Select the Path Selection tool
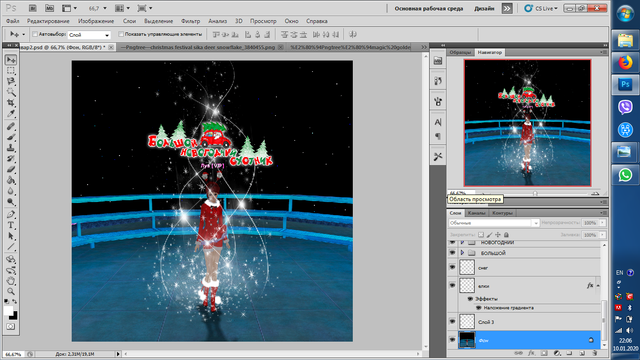The height and width of the screenshot is (360, 640). pos(11,236)
